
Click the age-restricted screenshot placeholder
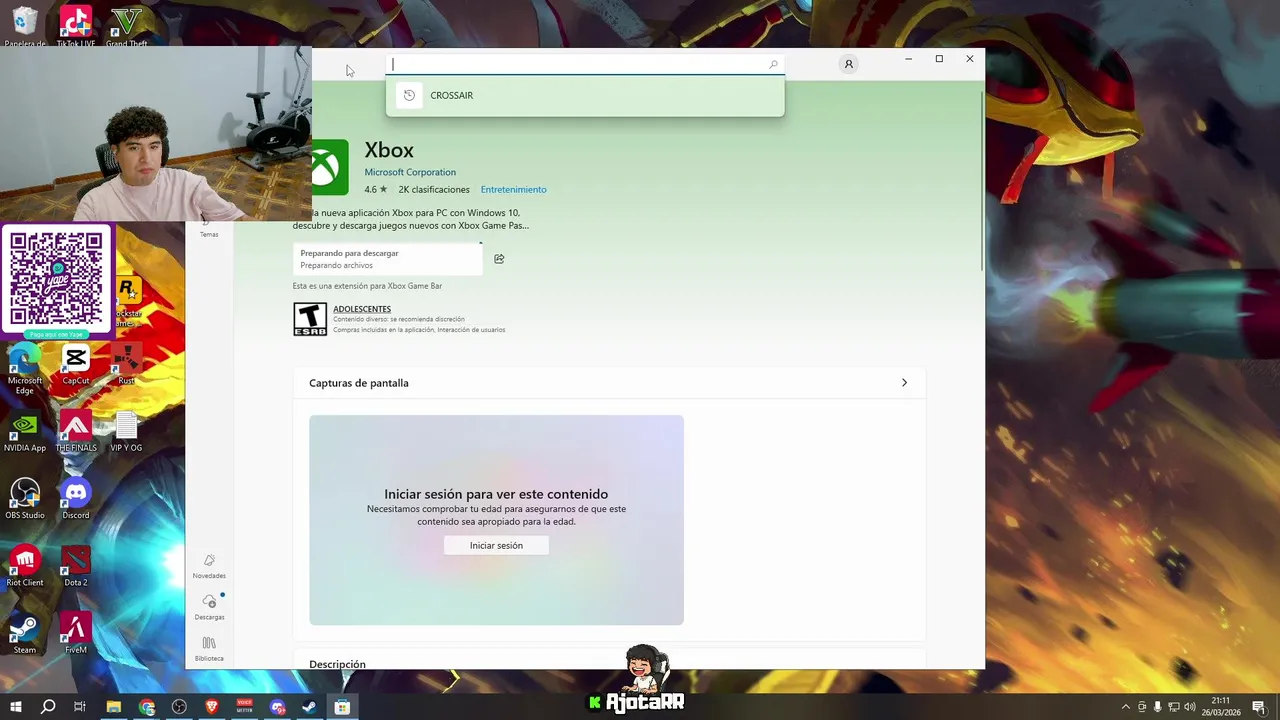(496, 520)
